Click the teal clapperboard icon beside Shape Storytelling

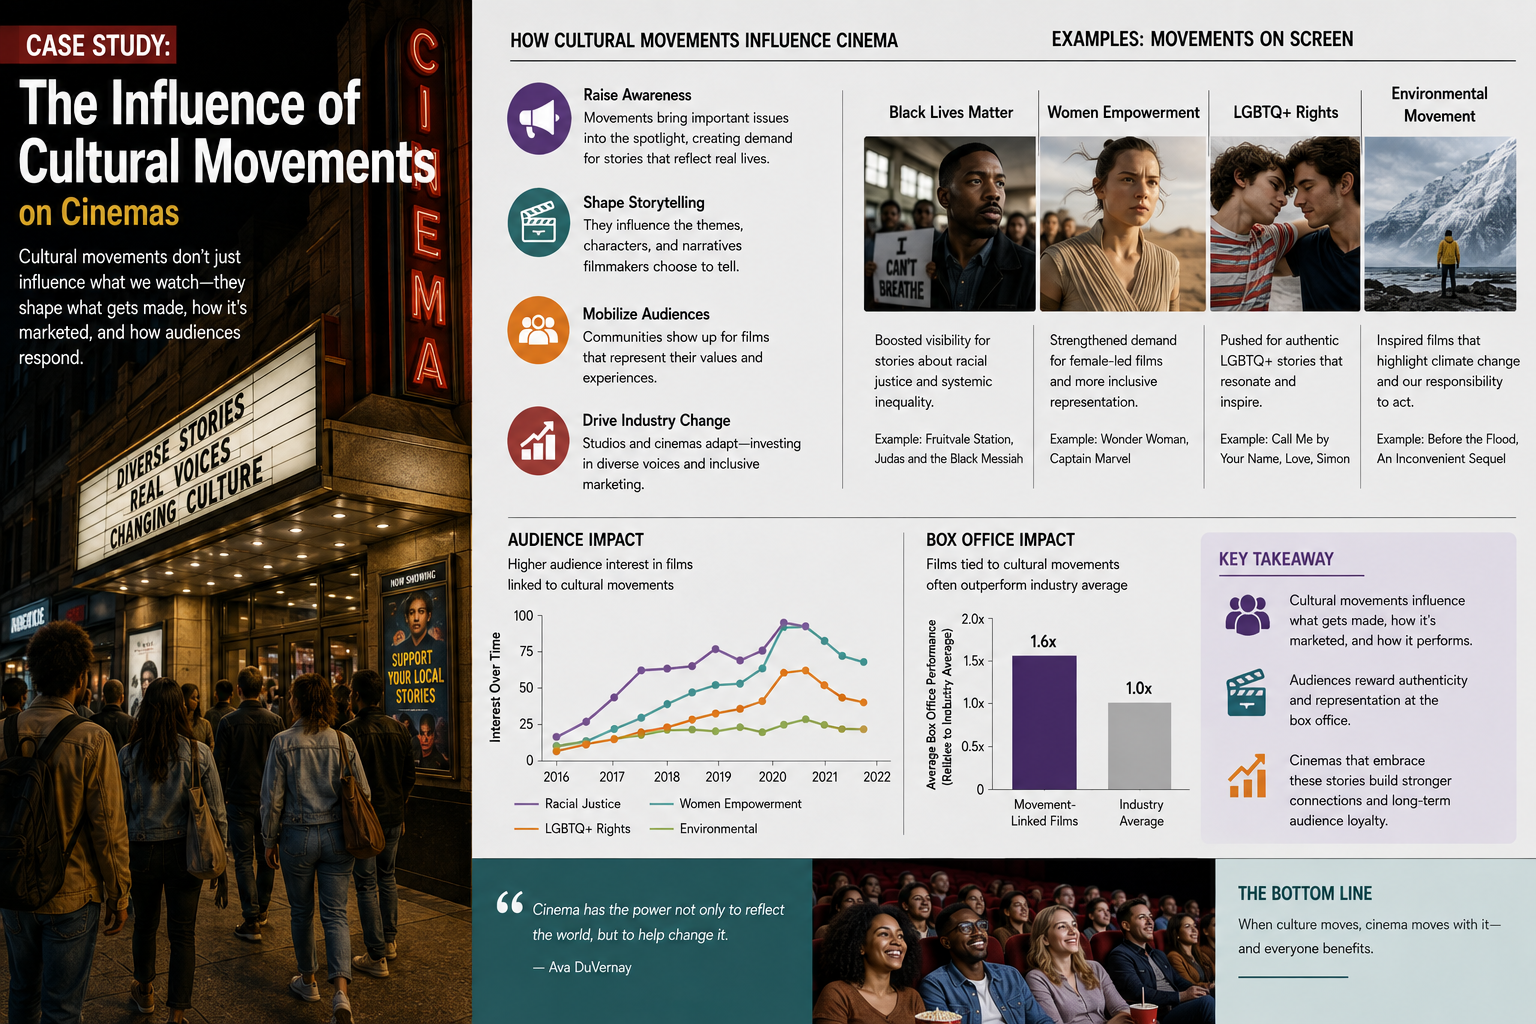539,222
